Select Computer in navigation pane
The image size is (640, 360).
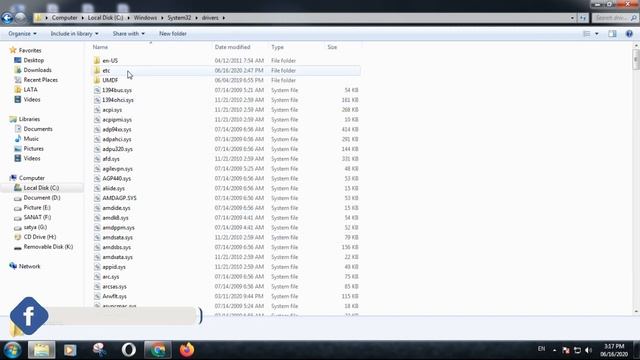31,178
